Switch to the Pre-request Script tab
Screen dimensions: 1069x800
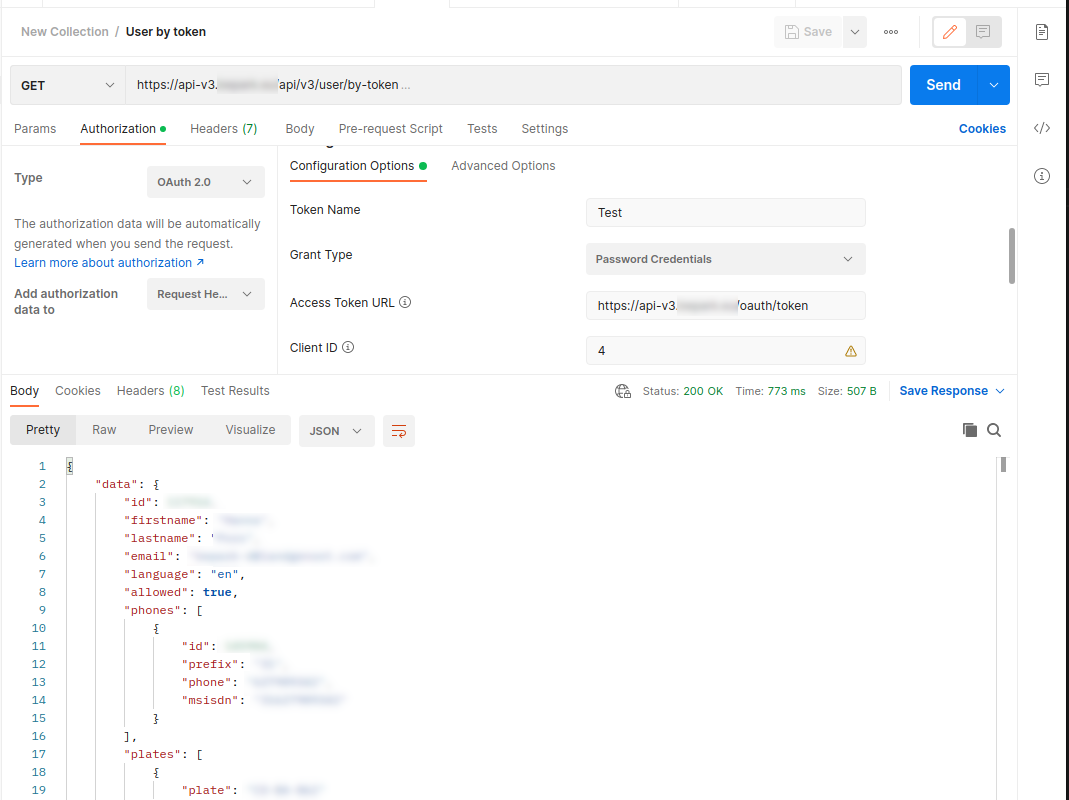pyautogui.click(x=390, y=129)
